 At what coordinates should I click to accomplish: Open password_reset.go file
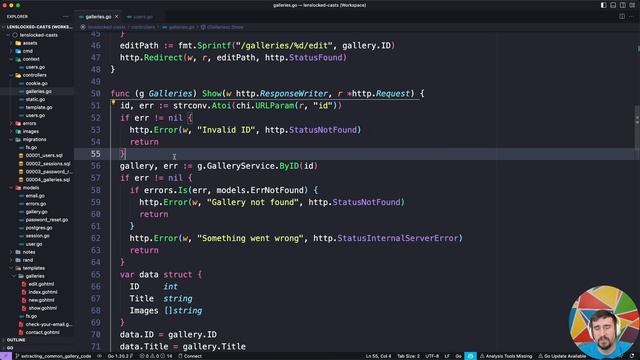pos(37,220)
